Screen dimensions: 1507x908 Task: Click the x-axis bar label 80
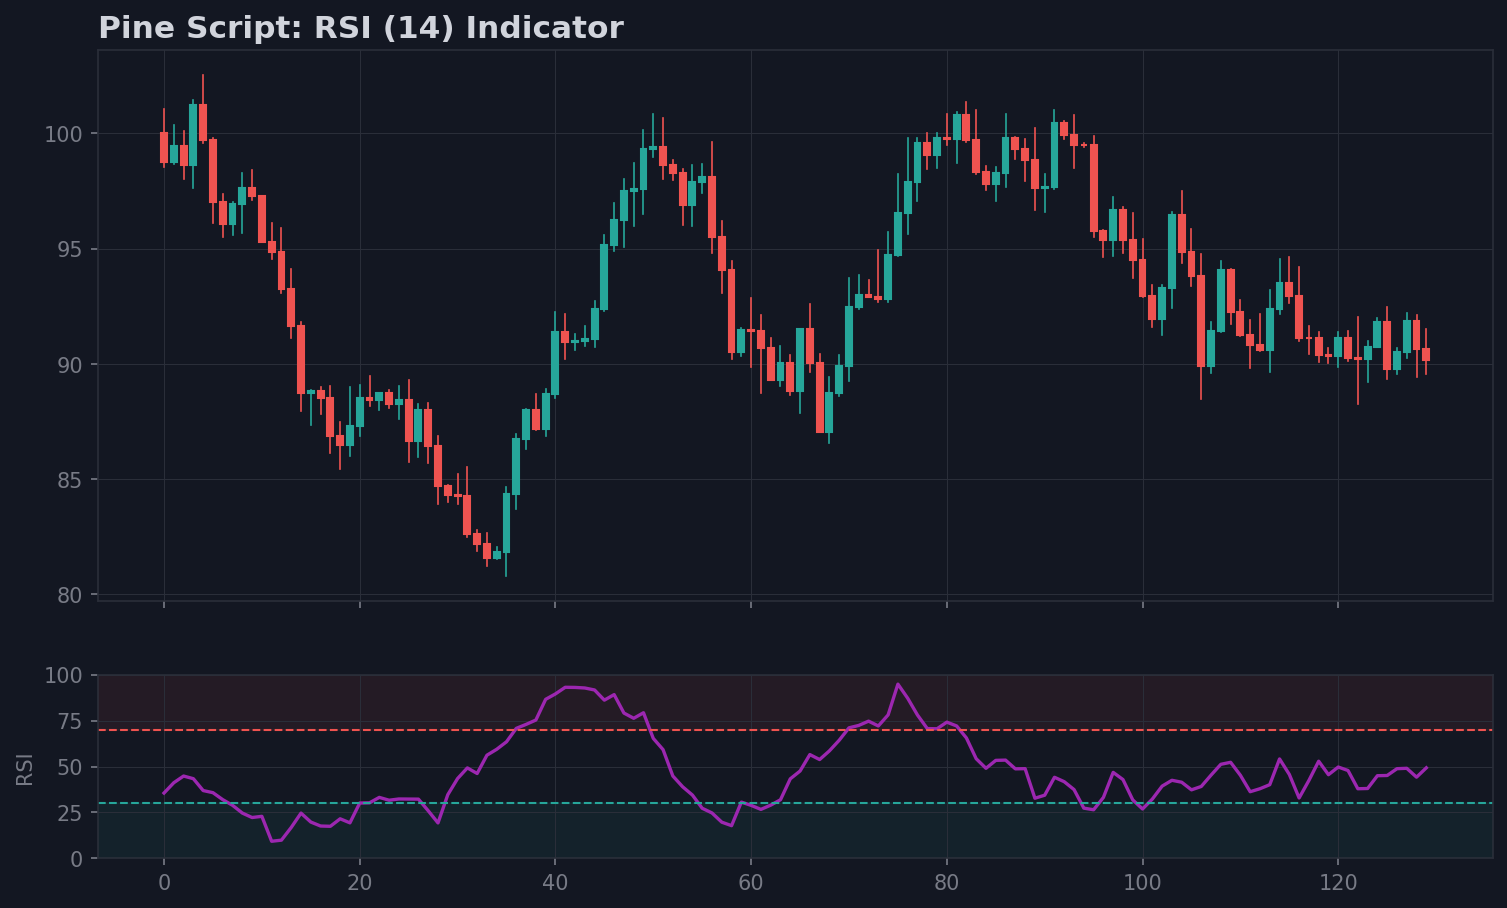pyautogui.click(x=947, y=883)
